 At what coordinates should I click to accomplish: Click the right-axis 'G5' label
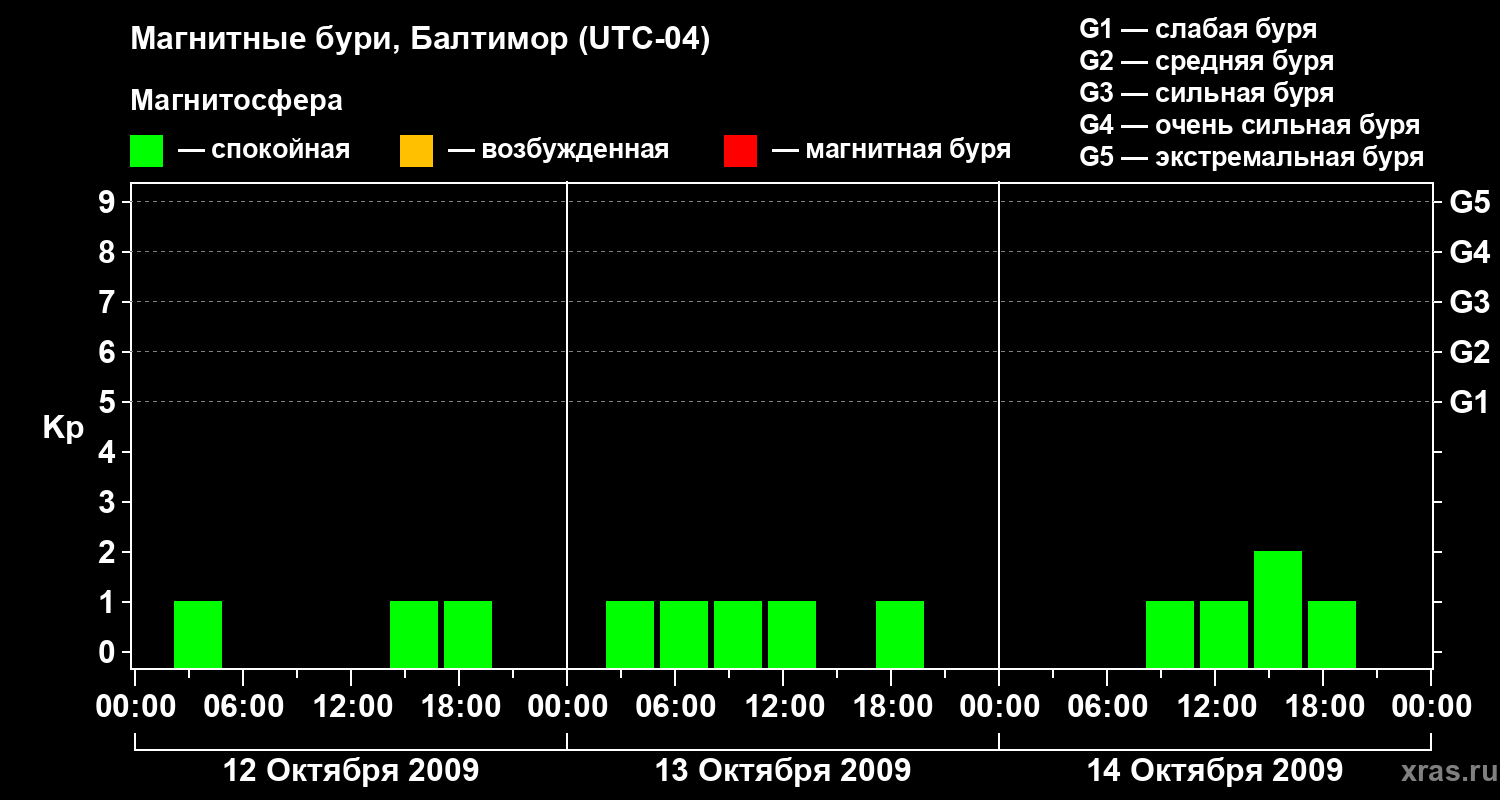pos(1470,202)
